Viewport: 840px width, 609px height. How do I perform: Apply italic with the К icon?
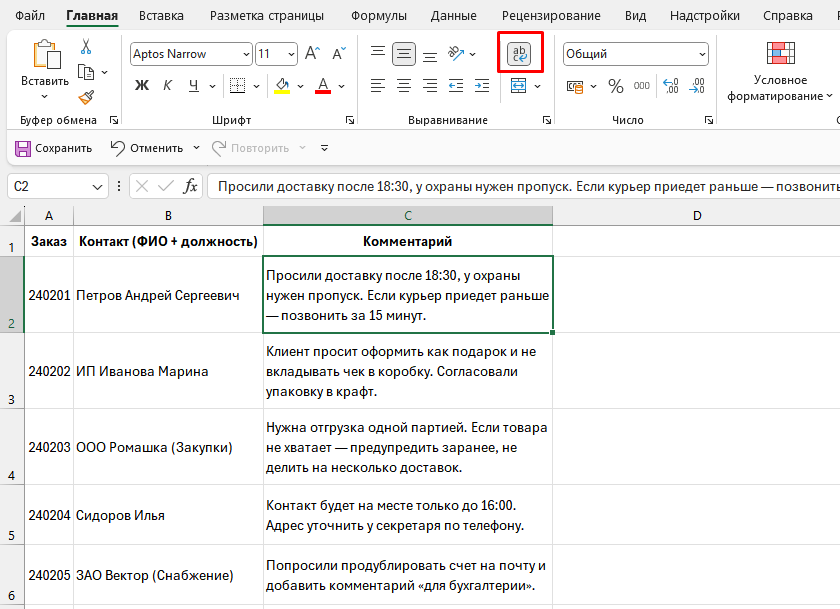169,83
